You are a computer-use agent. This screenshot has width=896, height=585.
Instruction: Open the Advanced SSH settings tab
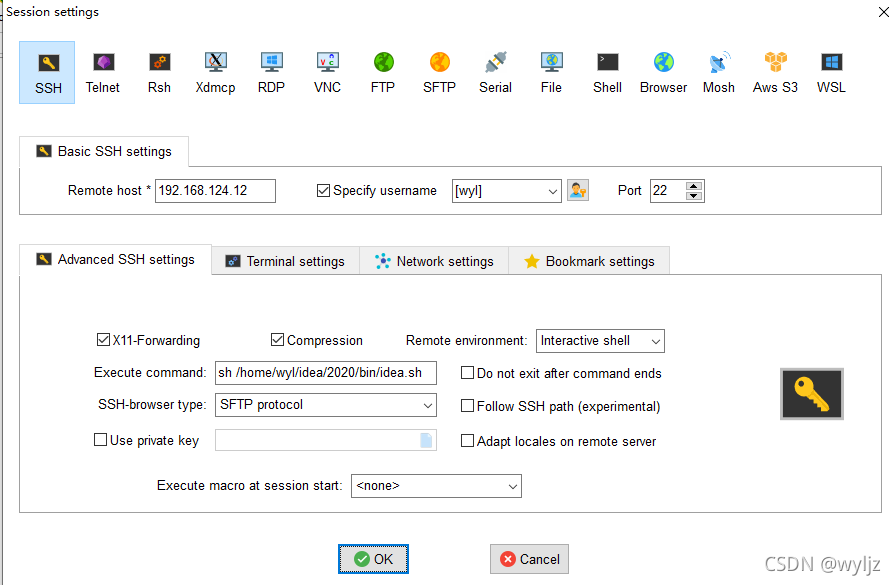click(115, 259)
